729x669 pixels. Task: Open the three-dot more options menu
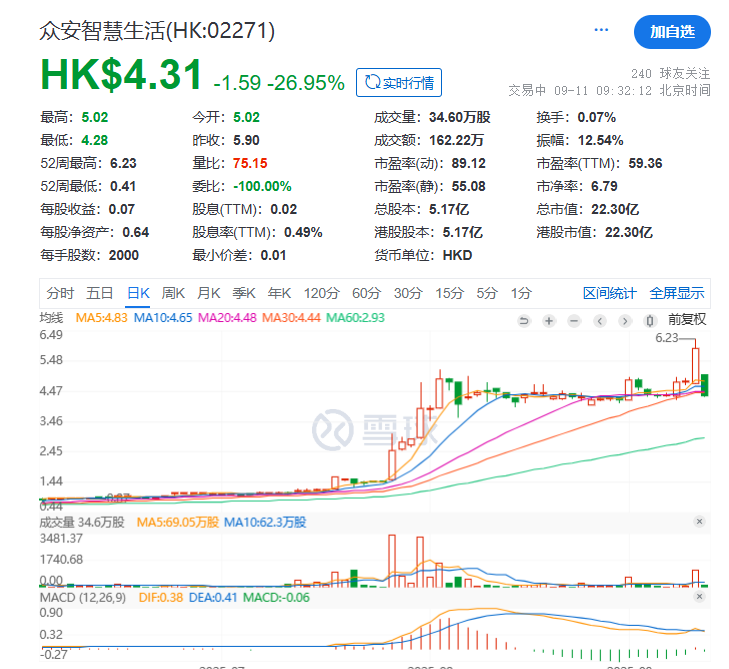tap(601, 30)
